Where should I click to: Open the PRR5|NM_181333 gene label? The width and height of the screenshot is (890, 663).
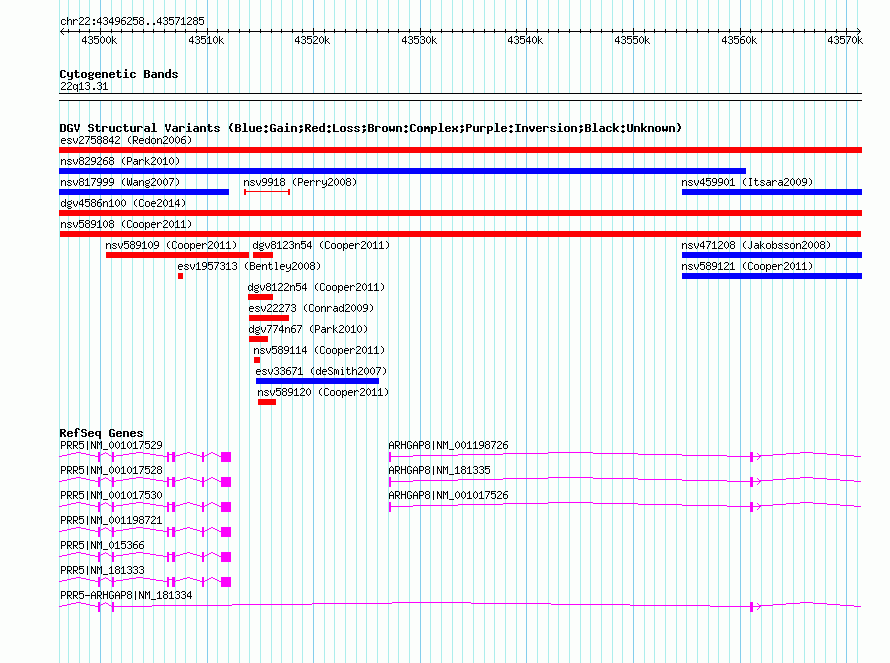click(x=102, y=570)
